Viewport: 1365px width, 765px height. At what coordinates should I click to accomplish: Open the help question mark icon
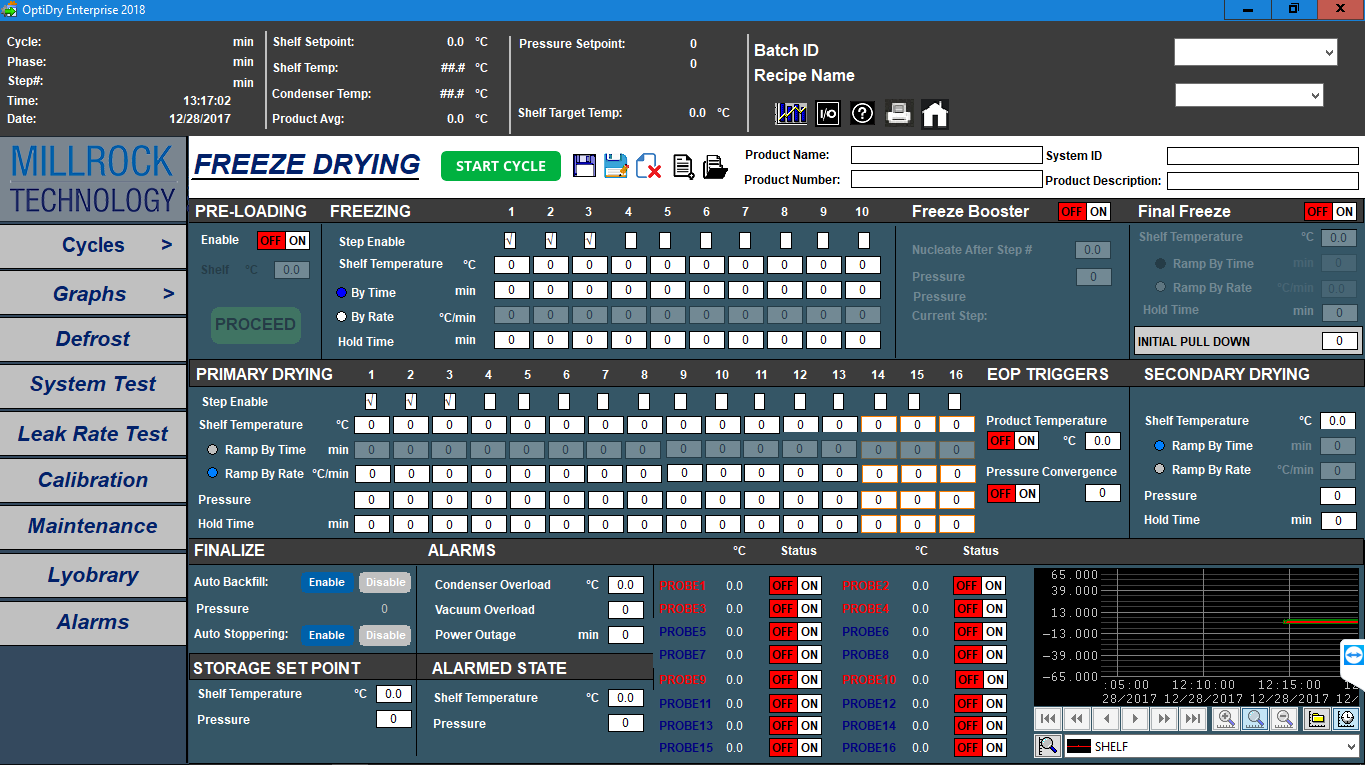[863, 113]
